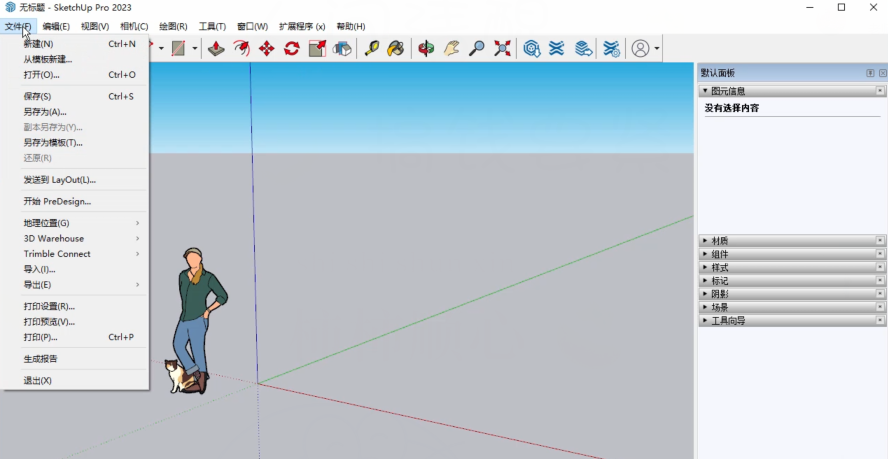Select the Rotate tool
Viewport: 888px width, 459px height.
pyautogui.click(x=292, y=48)
